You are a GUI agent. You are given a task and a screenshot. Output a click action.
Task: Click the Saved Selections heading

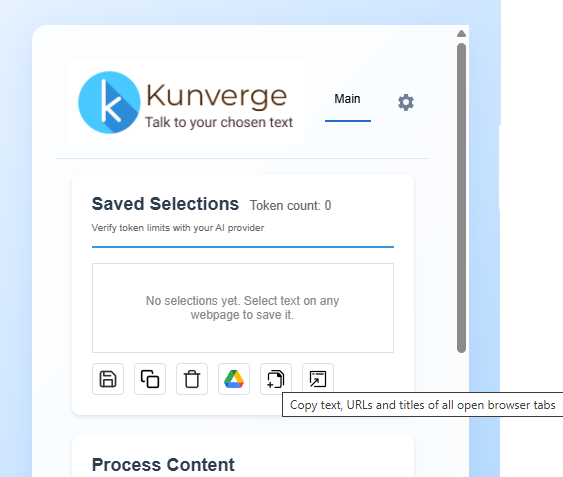165,204
